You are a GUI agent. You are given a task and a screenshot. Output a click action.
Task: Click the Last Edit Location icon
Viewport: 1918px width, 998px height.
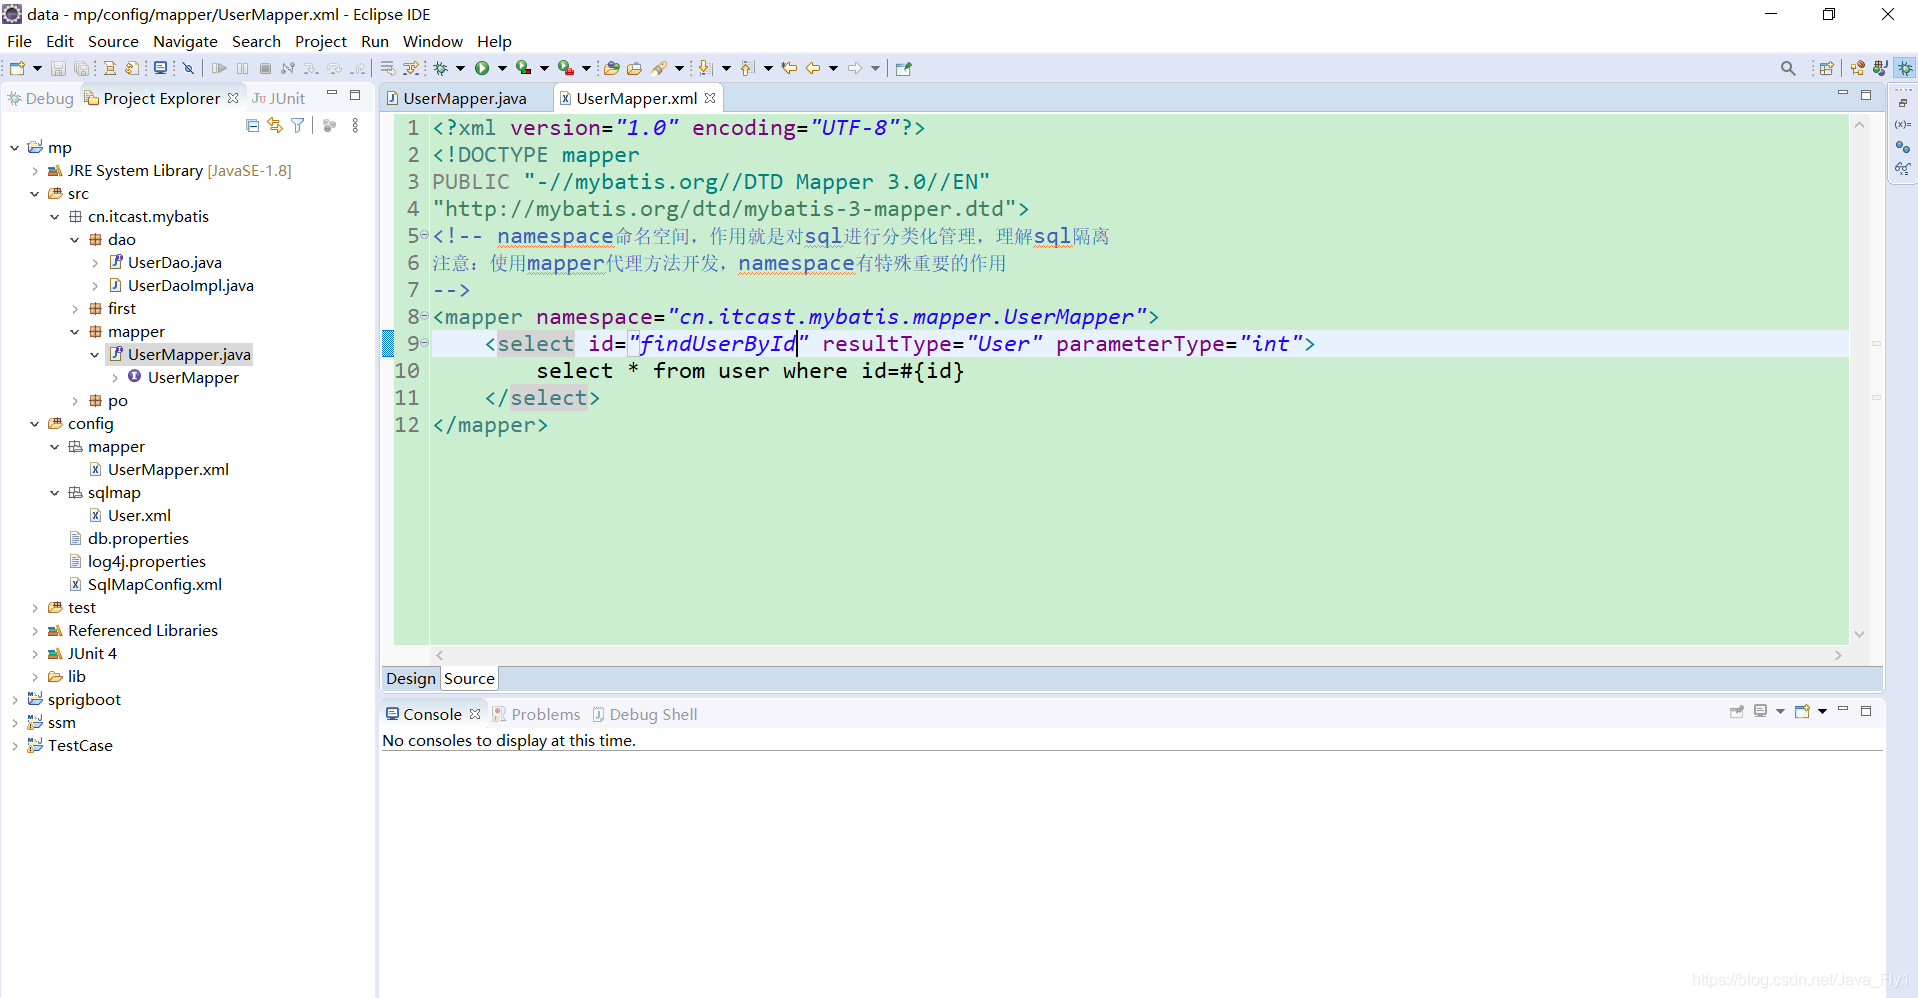pos(789,68)
